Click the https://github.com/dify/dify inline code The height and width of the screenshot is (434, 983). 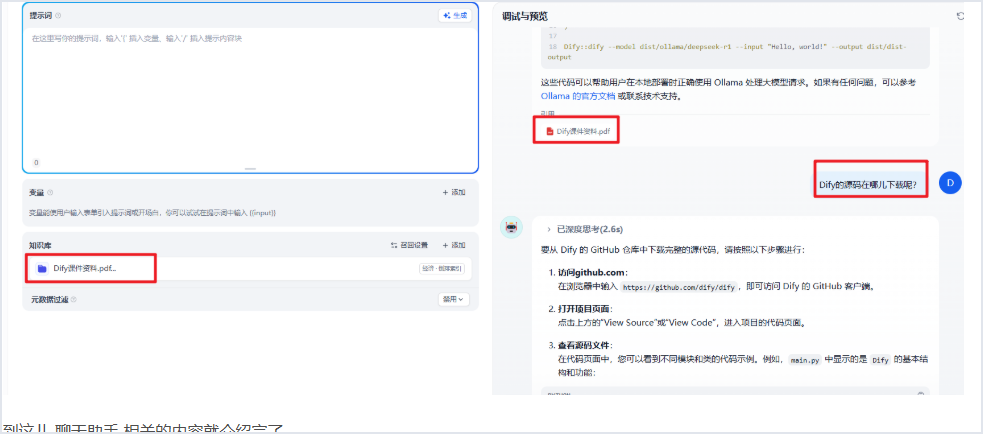pyautogui.click(x=677, y=287)
